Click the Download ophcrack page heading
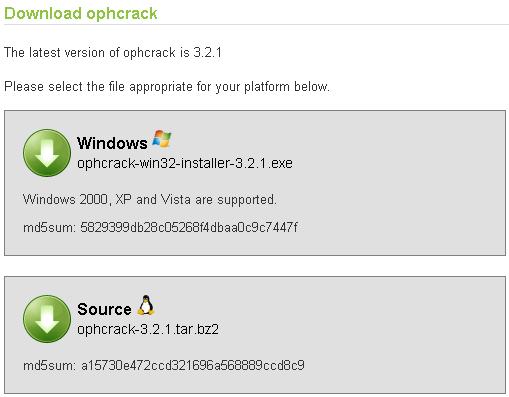The width and height of the screenshot is (509, 397). [80, 14]
